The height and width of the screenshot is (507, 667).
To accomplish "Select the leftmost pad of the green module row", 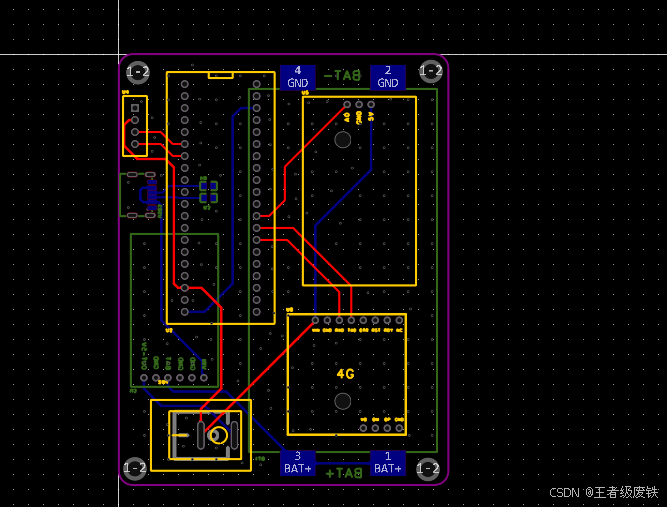I will (144, 377).
